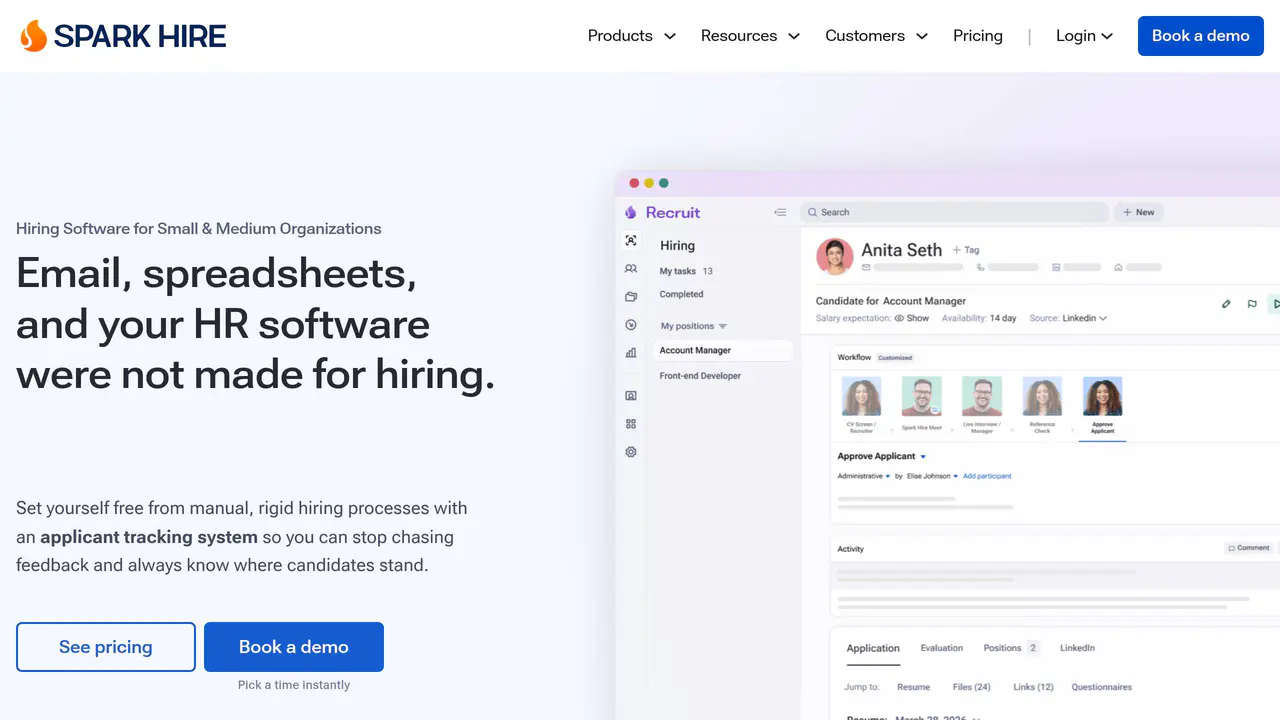This screenshot has width=1280, height=720.
Task: Jump to Resume section
Action: (x=913, y=687)
